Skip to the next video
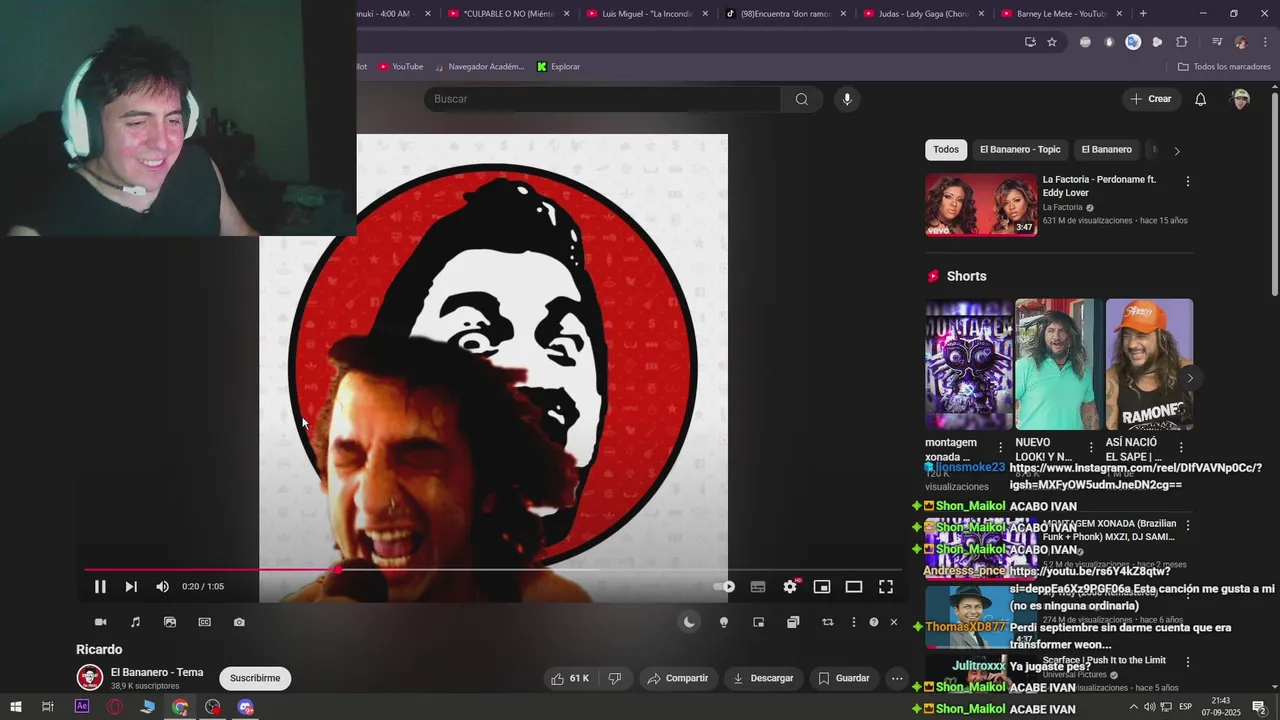 131,587
